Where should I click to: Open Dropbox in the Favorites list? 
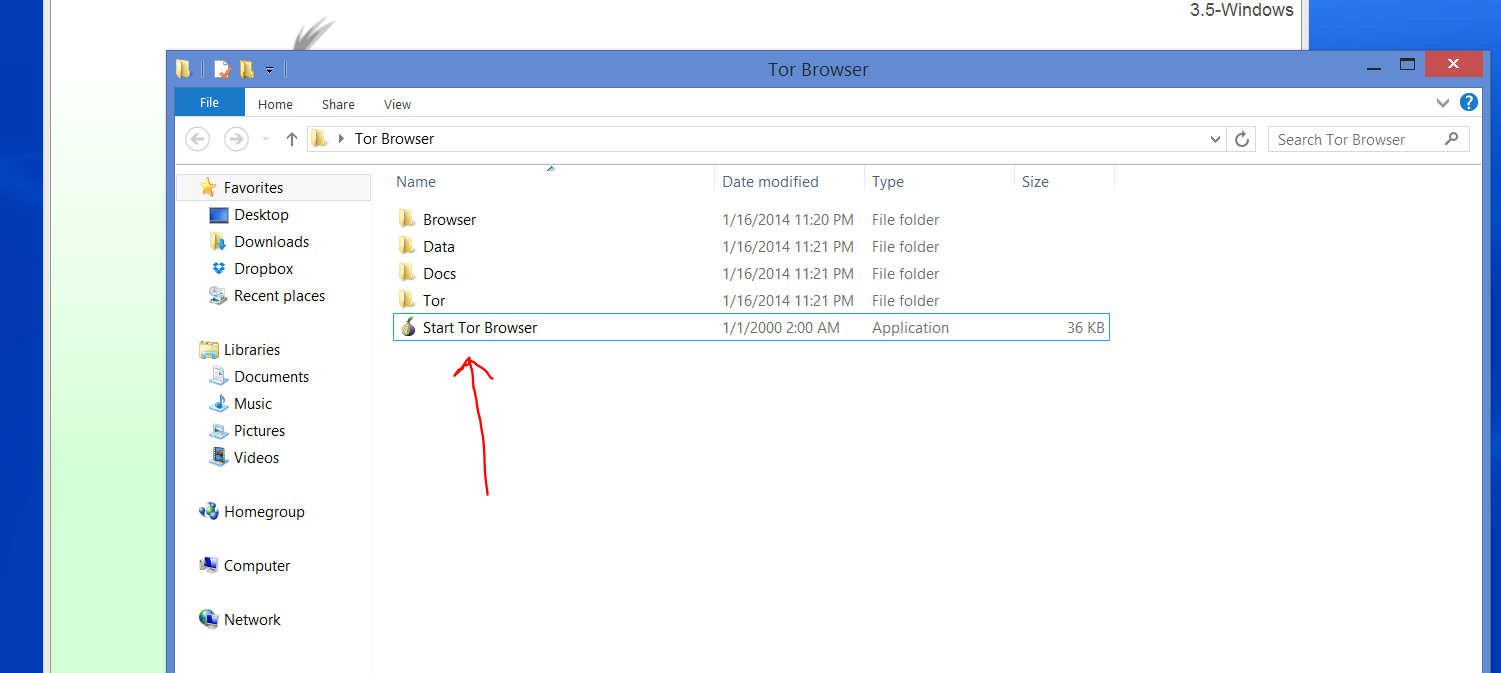[264, 269]
